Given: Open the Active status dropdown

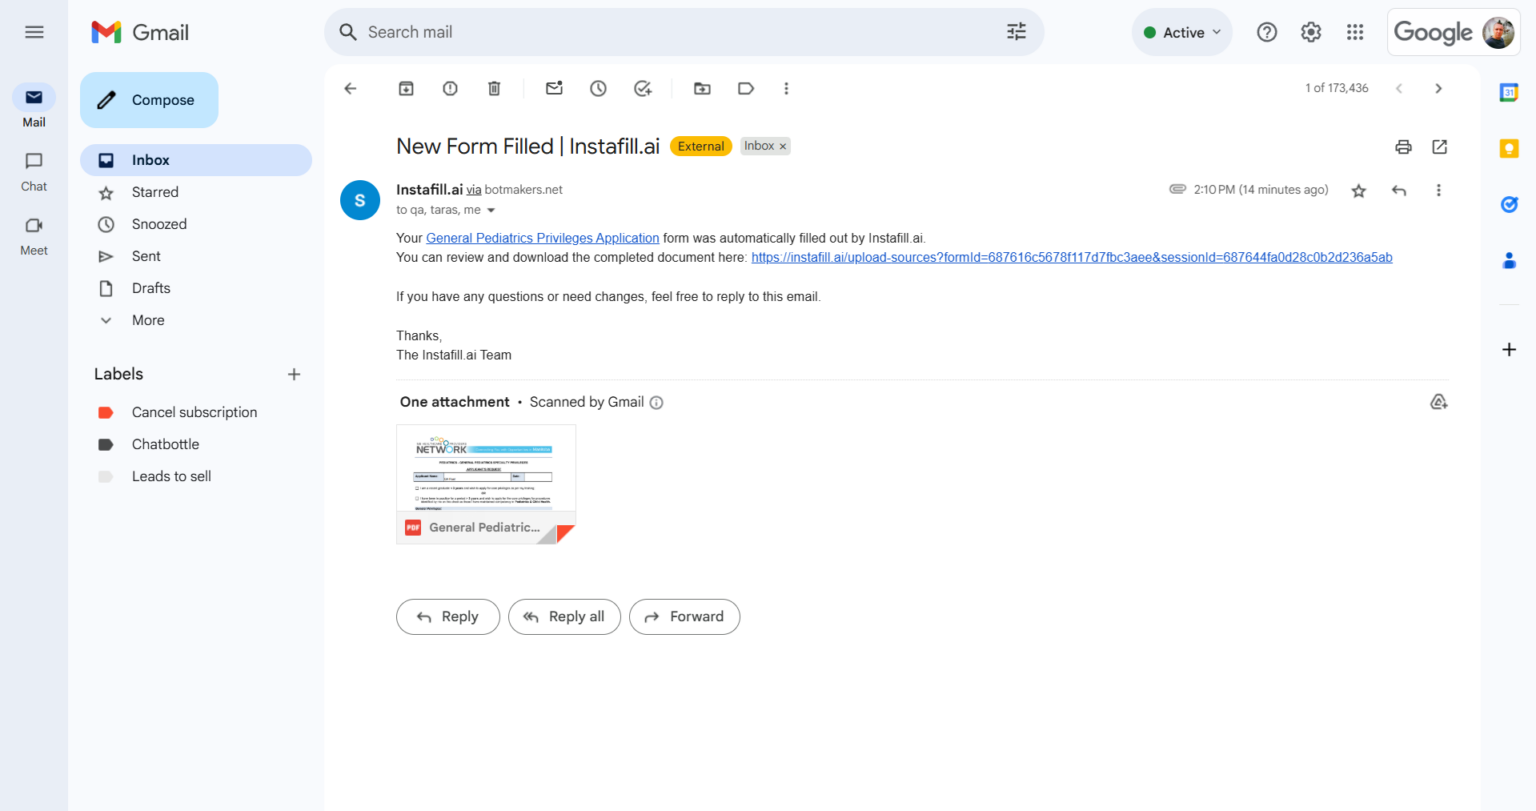Looking at the screenshot, I should tap(1182, 31).
